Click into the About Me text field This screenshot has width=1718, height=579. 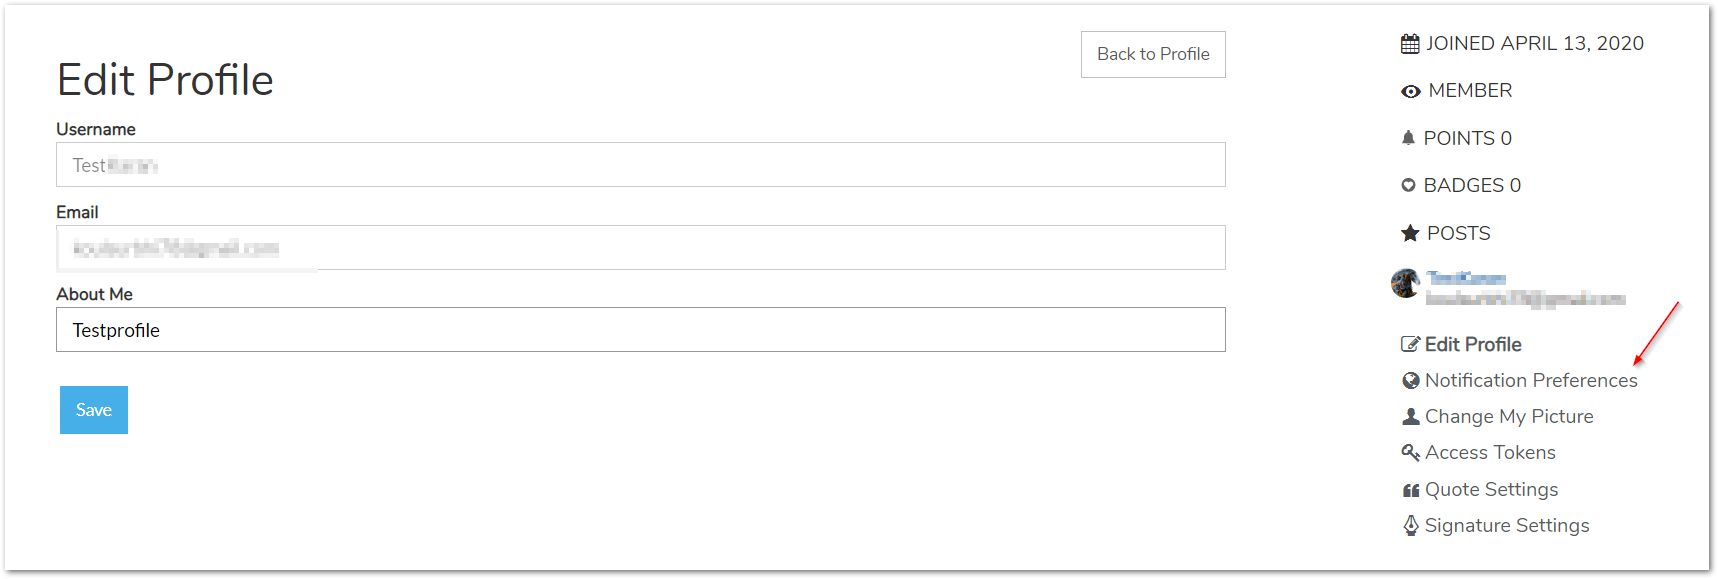641,330
